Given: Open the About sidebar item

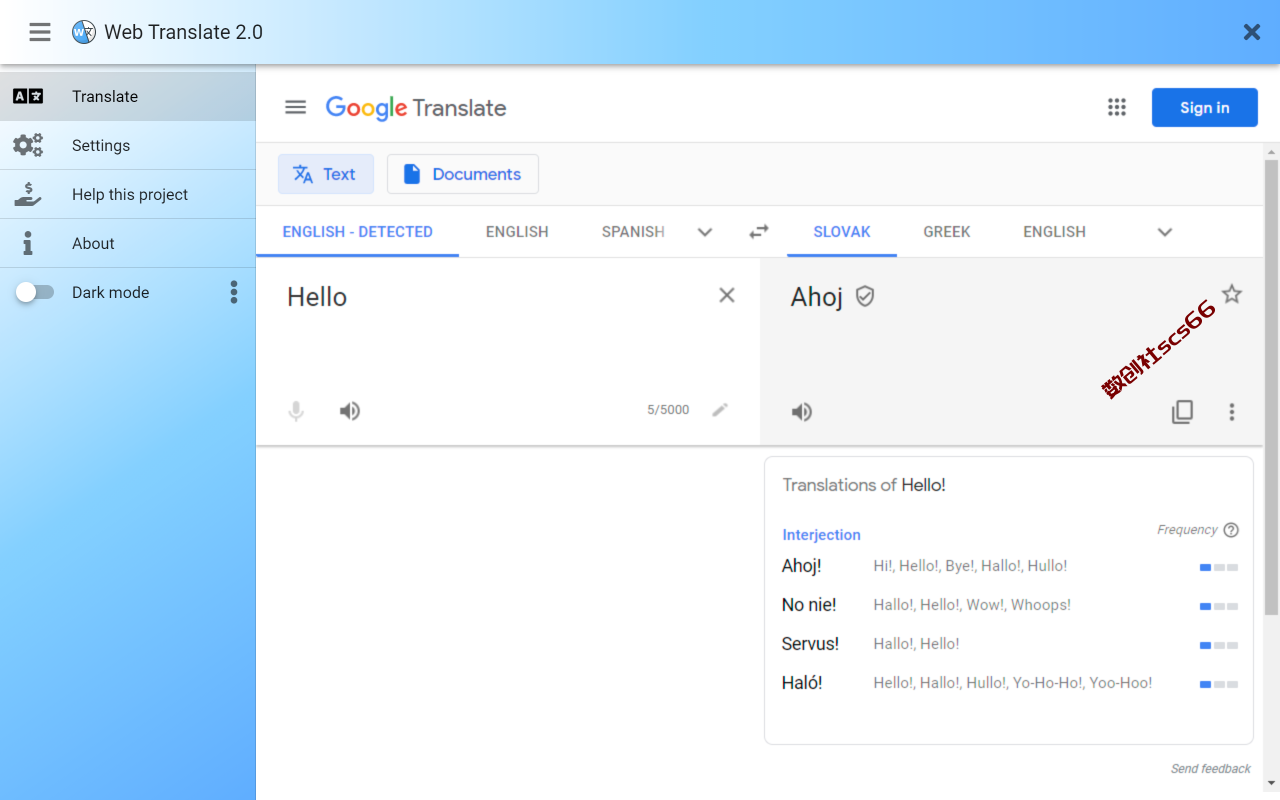Looking at the screenshot, I should (x=128, y=243).
